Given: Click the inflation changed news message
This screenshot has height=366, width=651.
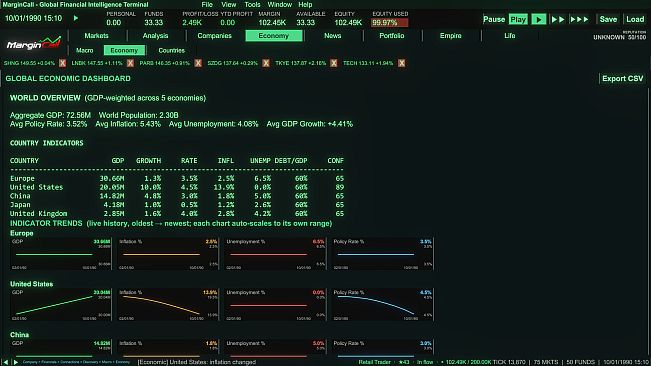Looking at the screenshot, I should point(197,362).
